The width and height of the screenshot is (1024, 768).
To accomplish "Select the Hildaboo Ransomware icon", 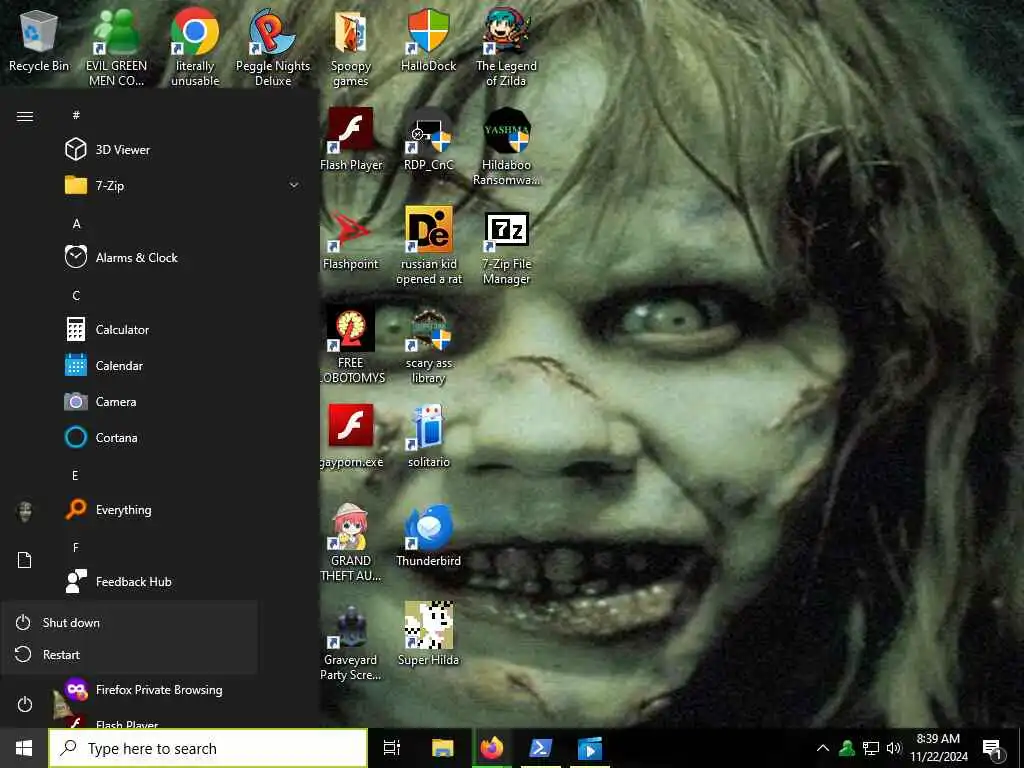I will click(506, 147).
